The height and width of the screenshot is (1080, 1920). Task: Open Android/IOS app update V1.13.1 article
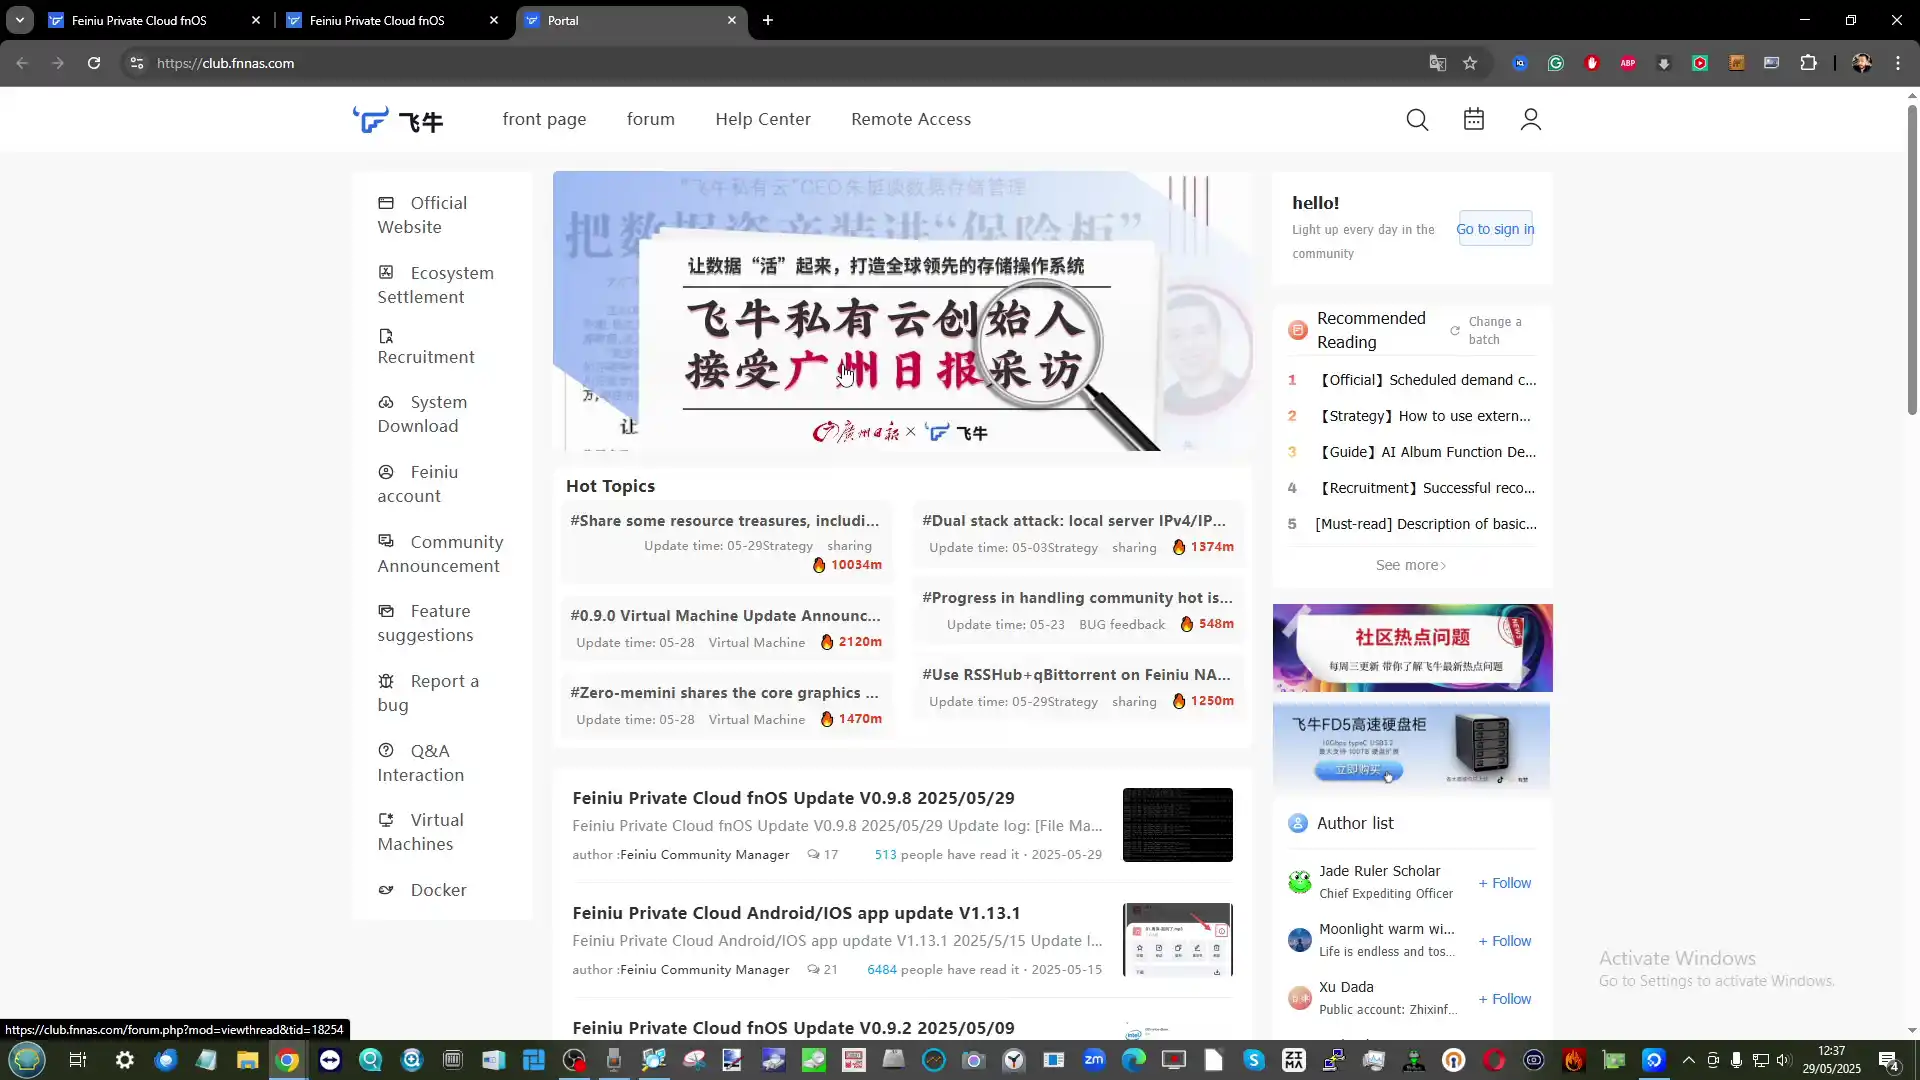click(796, 913)
